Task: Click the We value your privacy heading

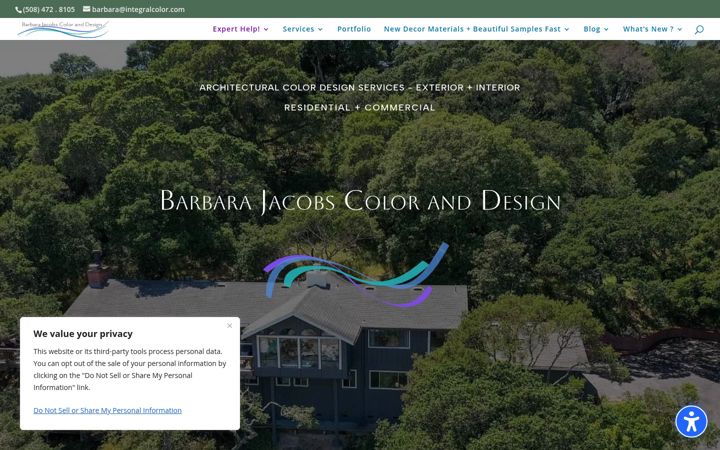Action: coord(83,334)
